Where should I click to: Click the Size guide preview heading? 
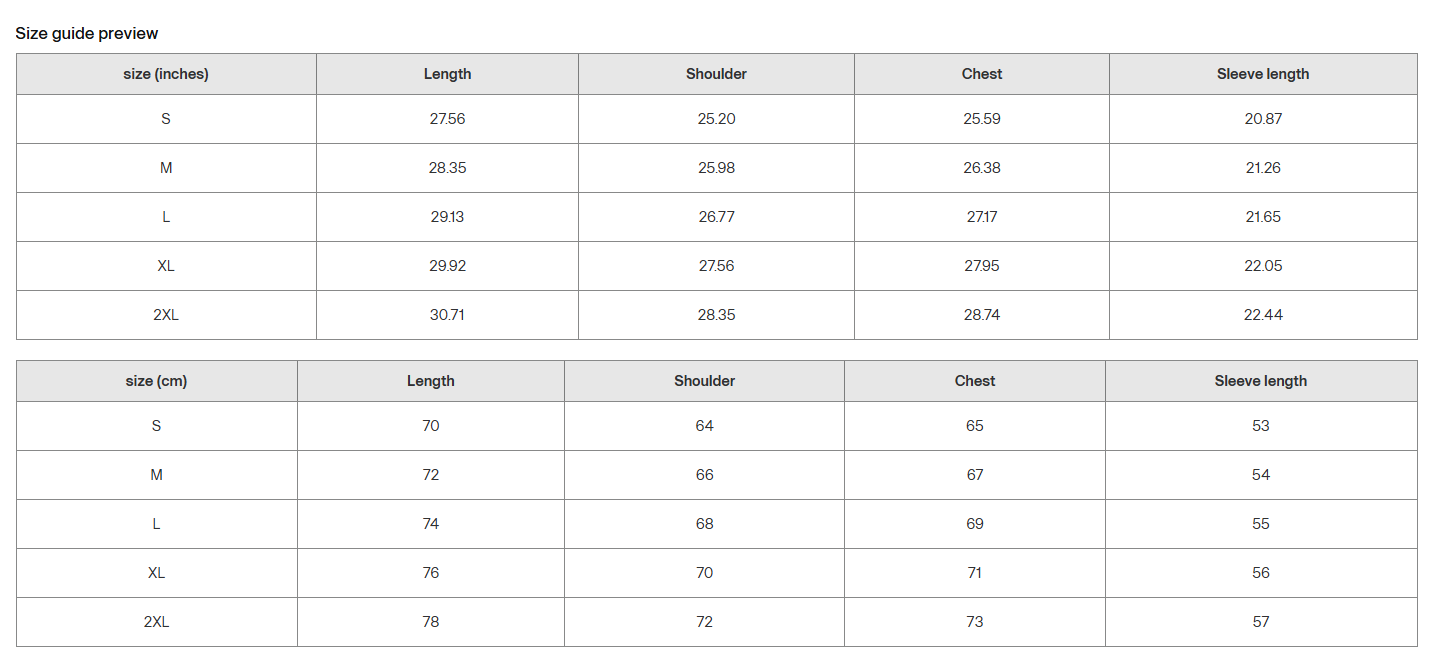(x=87, y=34)
